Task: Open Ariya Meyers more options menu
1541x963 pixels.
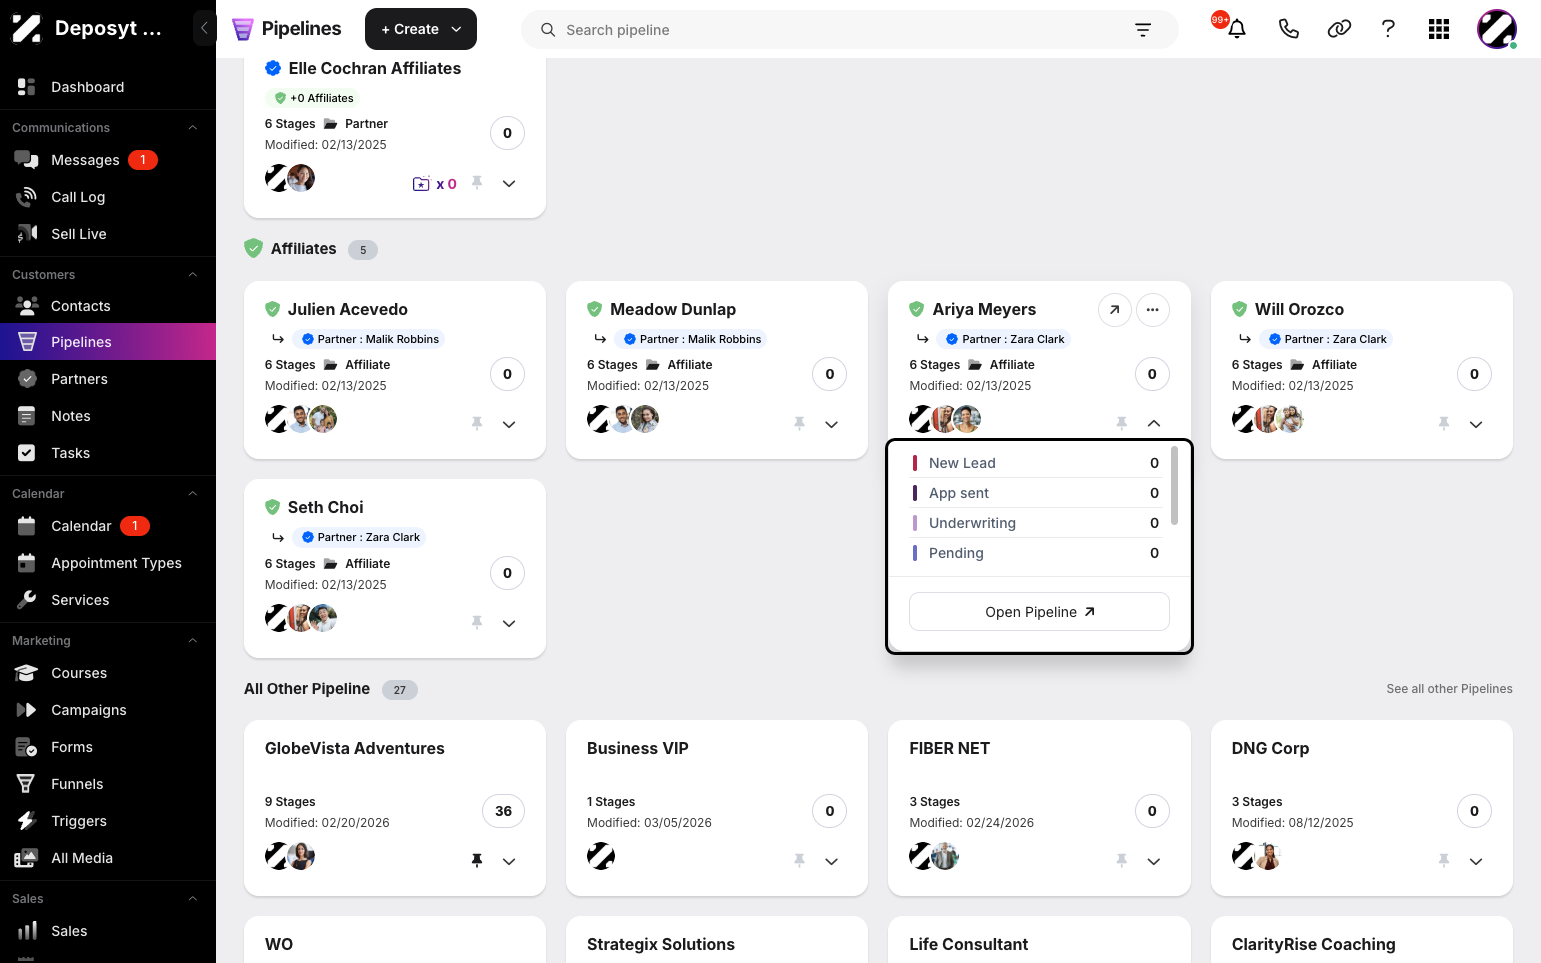Action: point(1152,310)
